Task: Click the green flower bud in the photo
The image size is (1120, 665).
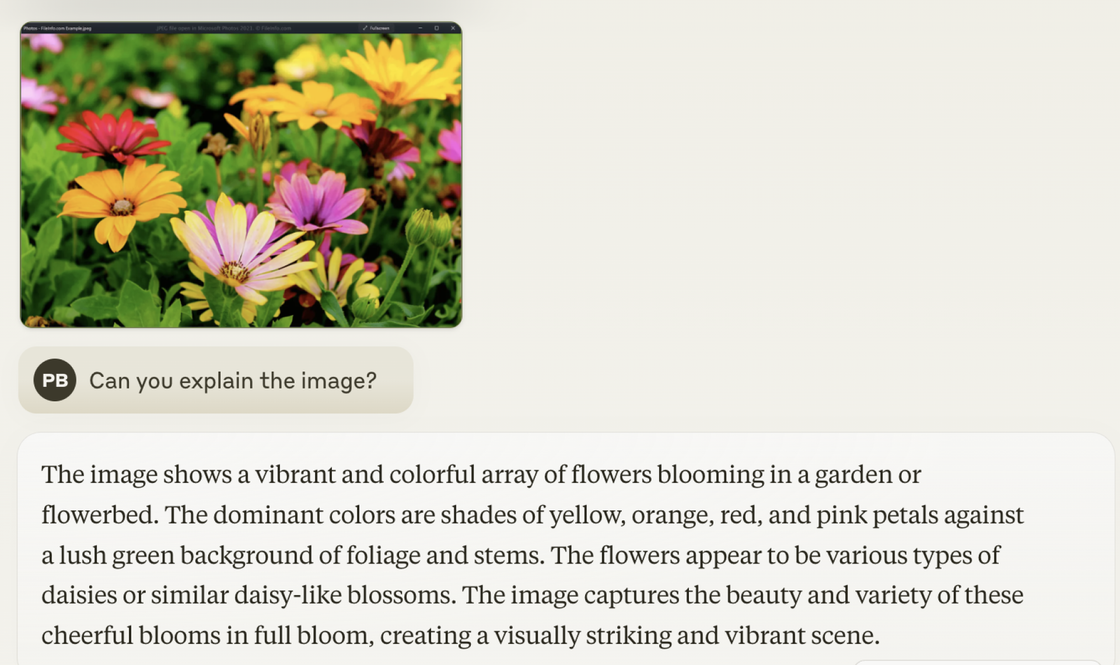Action: click(420, 227)
